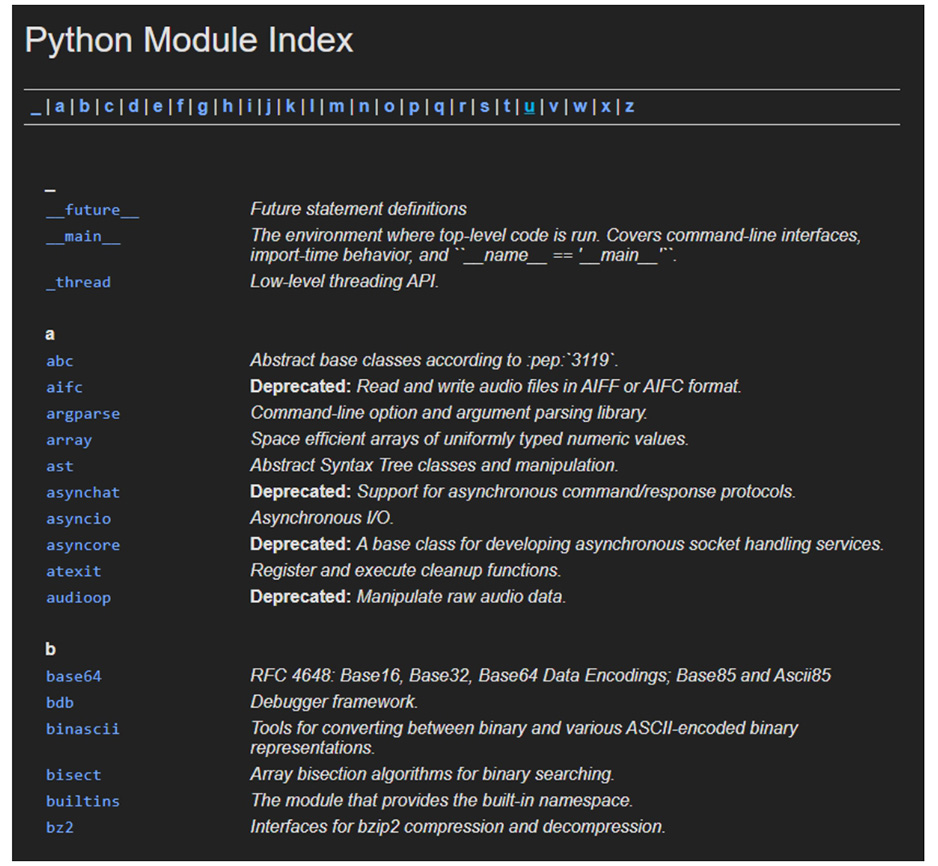Open the argparse module documentation

83,413
